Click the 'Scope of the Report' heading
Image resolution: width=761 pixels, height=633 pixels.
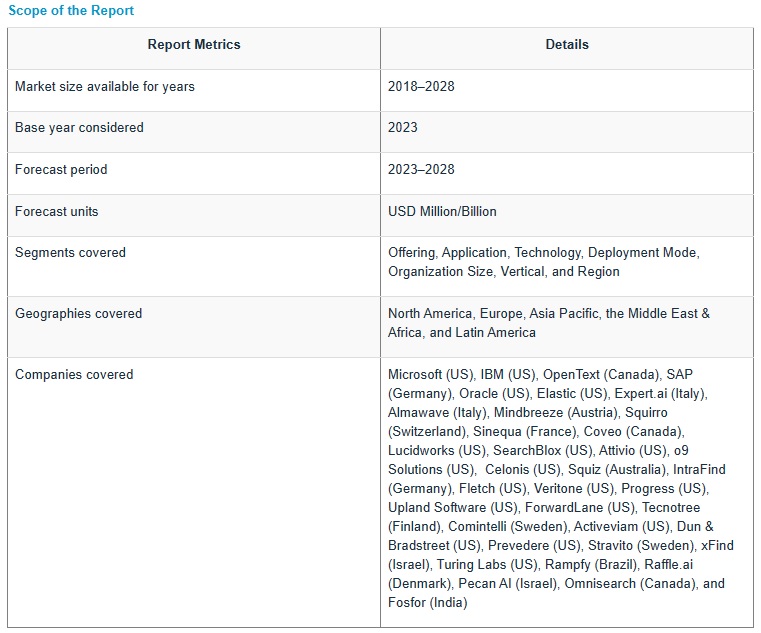pyautogui.click(x=70, y=11)
